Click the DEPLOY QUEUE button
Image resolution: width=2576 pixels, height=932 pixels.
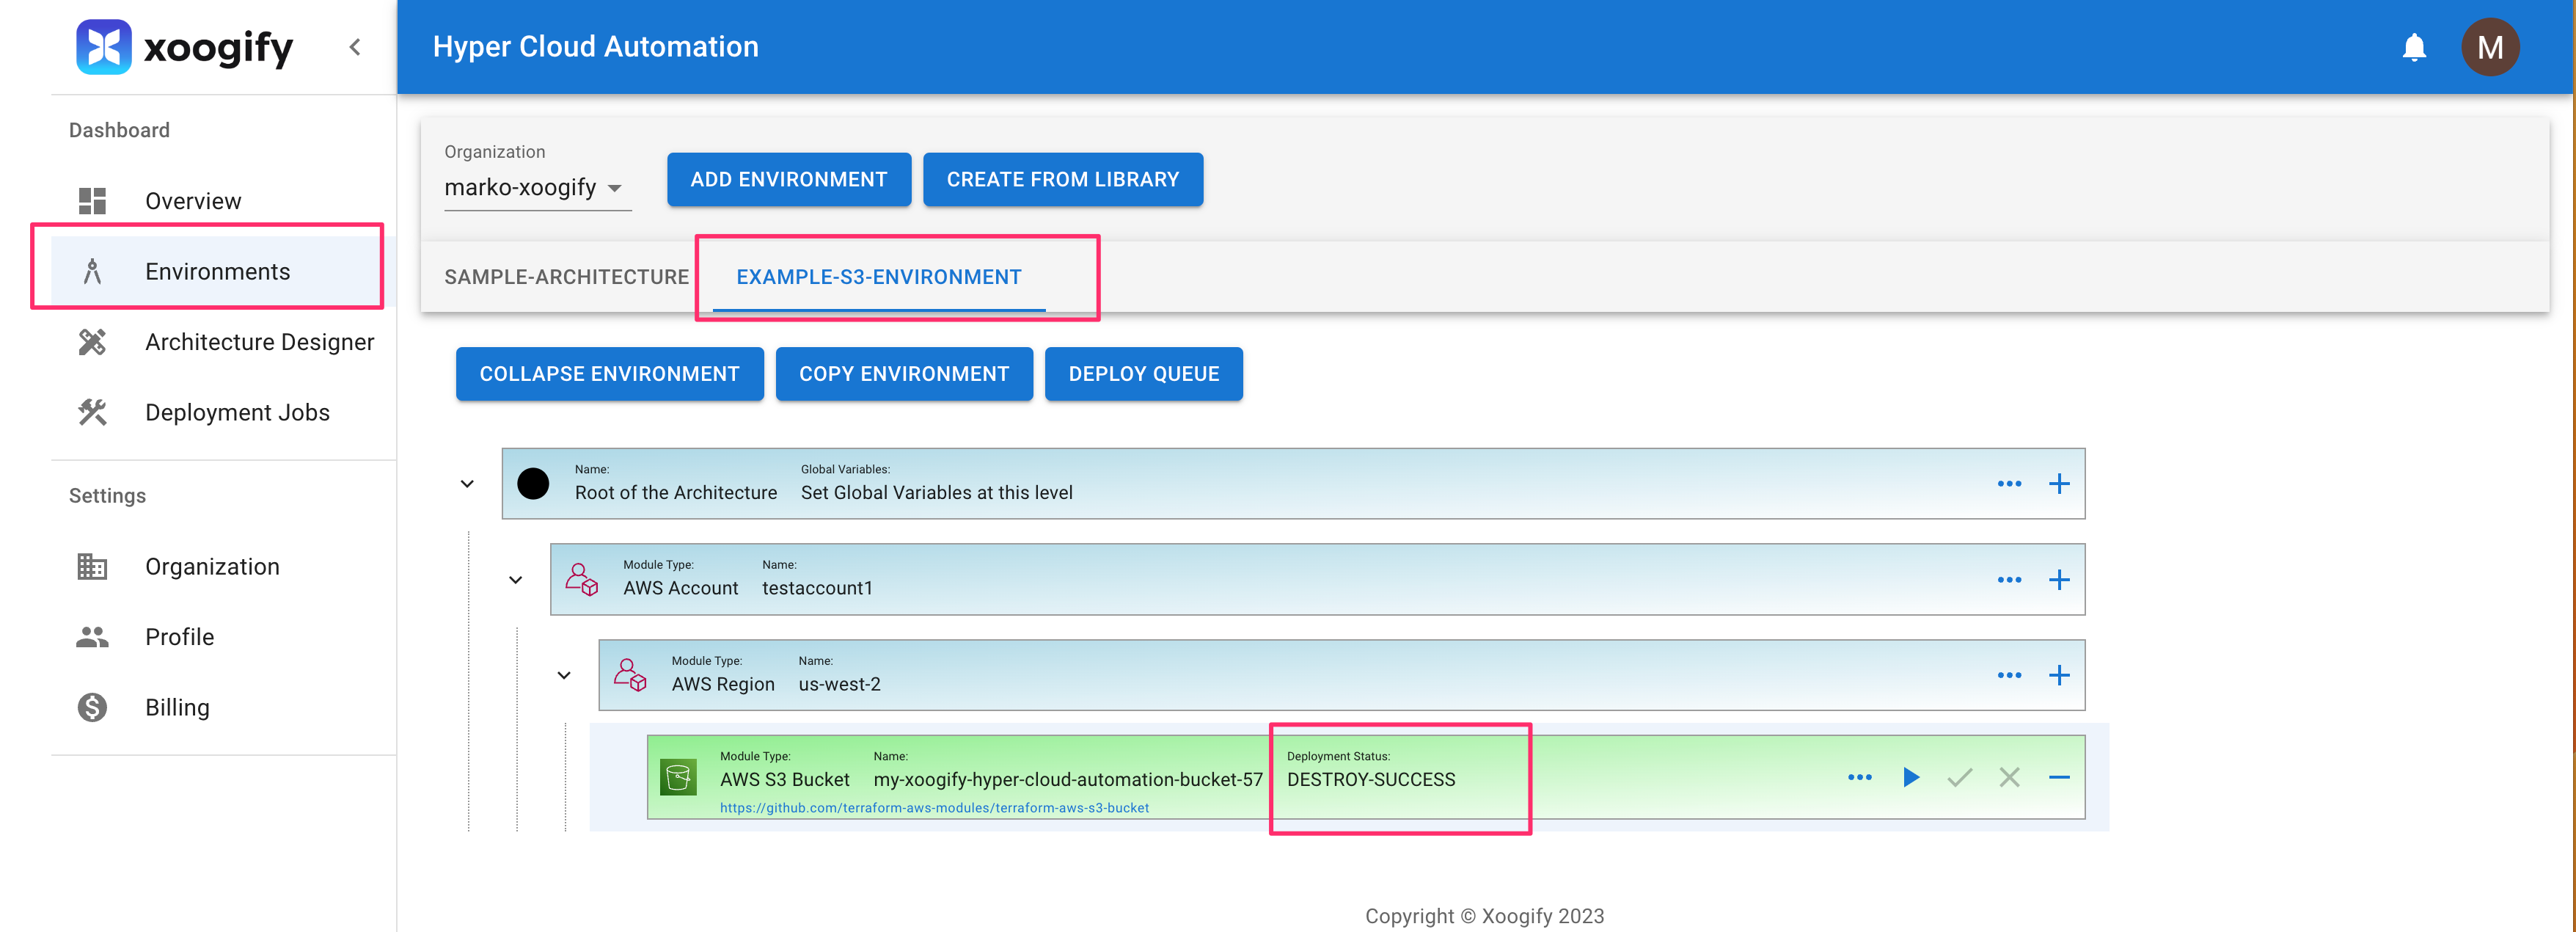[1143, 374]
